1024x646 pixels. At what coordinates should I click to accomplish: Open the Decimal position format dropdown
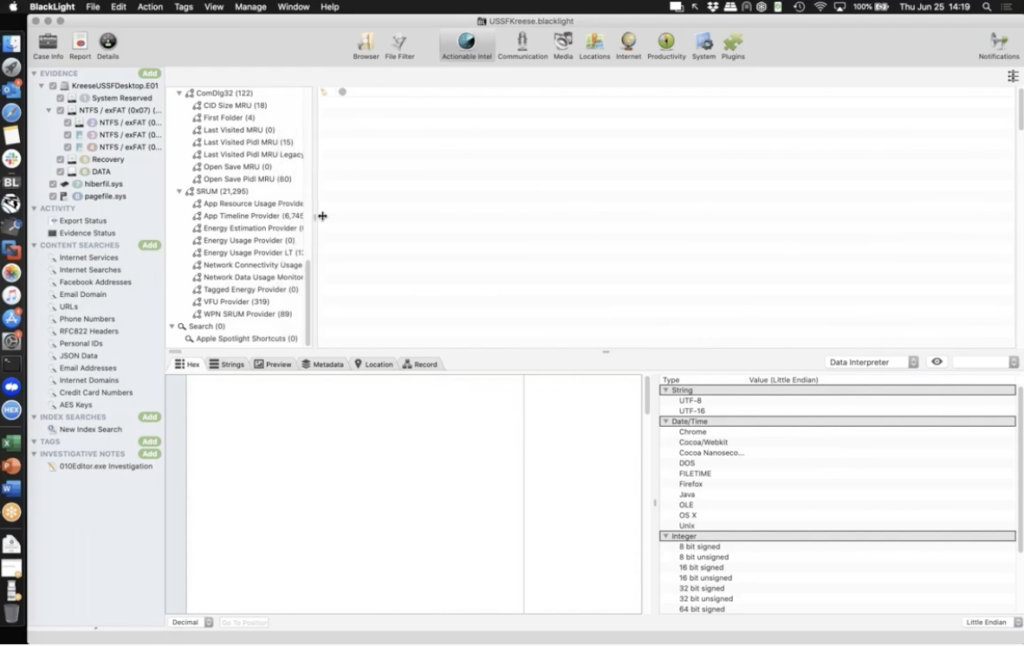tap(191, 622)
